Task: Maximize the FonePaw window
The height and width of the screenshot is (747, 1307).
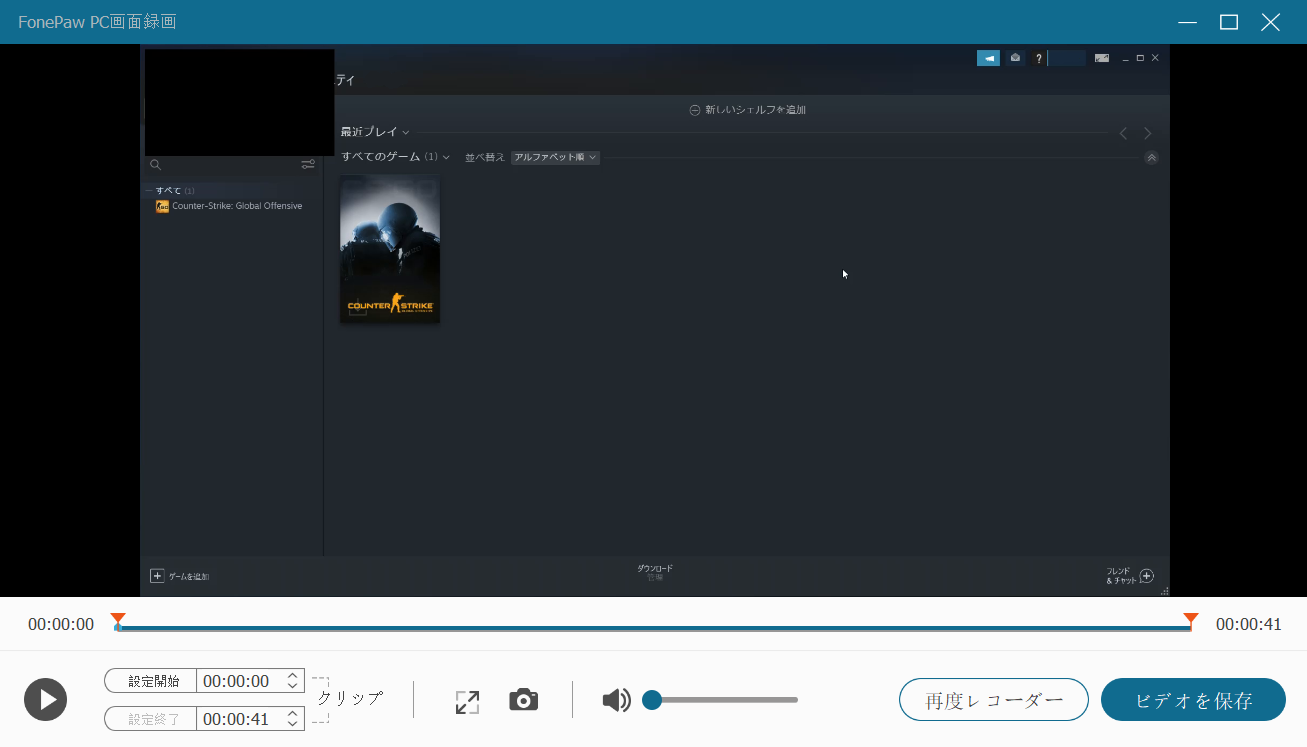Action: coord(1229,22)
